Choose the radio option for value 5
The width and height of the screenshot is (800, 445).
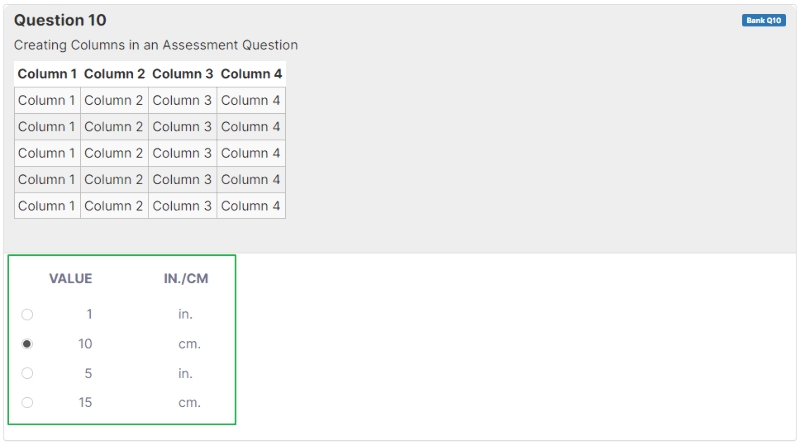pyautogui.click(x=27, y=373)
